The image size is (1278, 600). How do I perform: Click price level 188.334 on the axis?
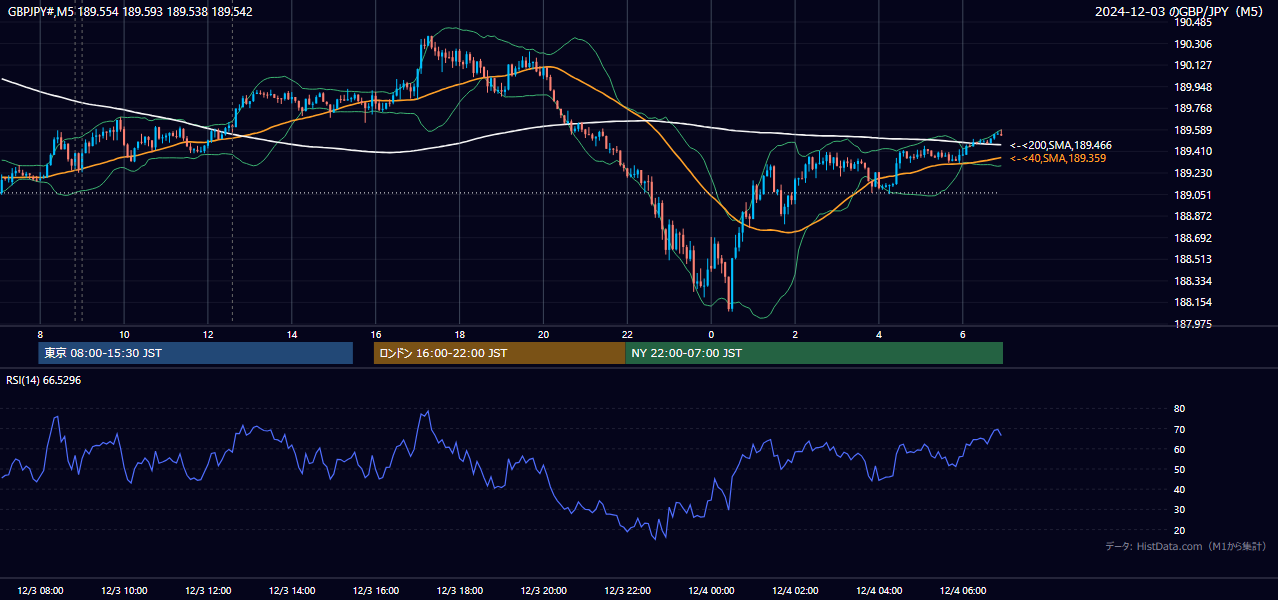pyautogui.click(x=1193, y=281)
